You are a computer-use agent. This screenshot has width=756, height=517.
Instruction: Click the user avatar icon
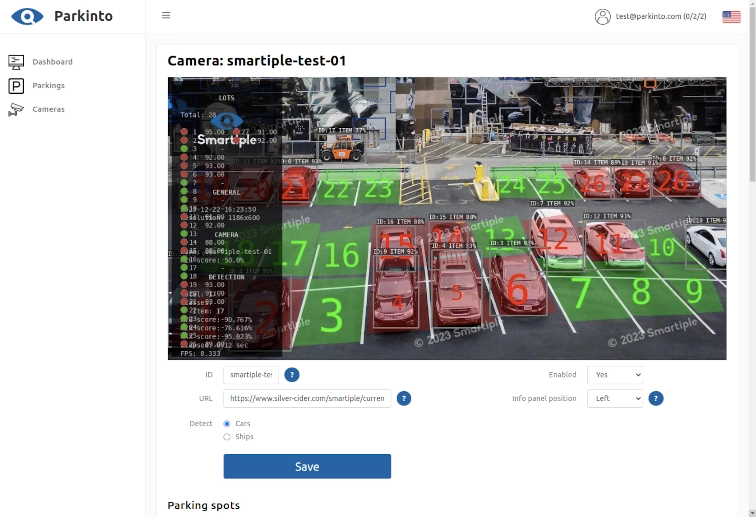pos(603,16)
